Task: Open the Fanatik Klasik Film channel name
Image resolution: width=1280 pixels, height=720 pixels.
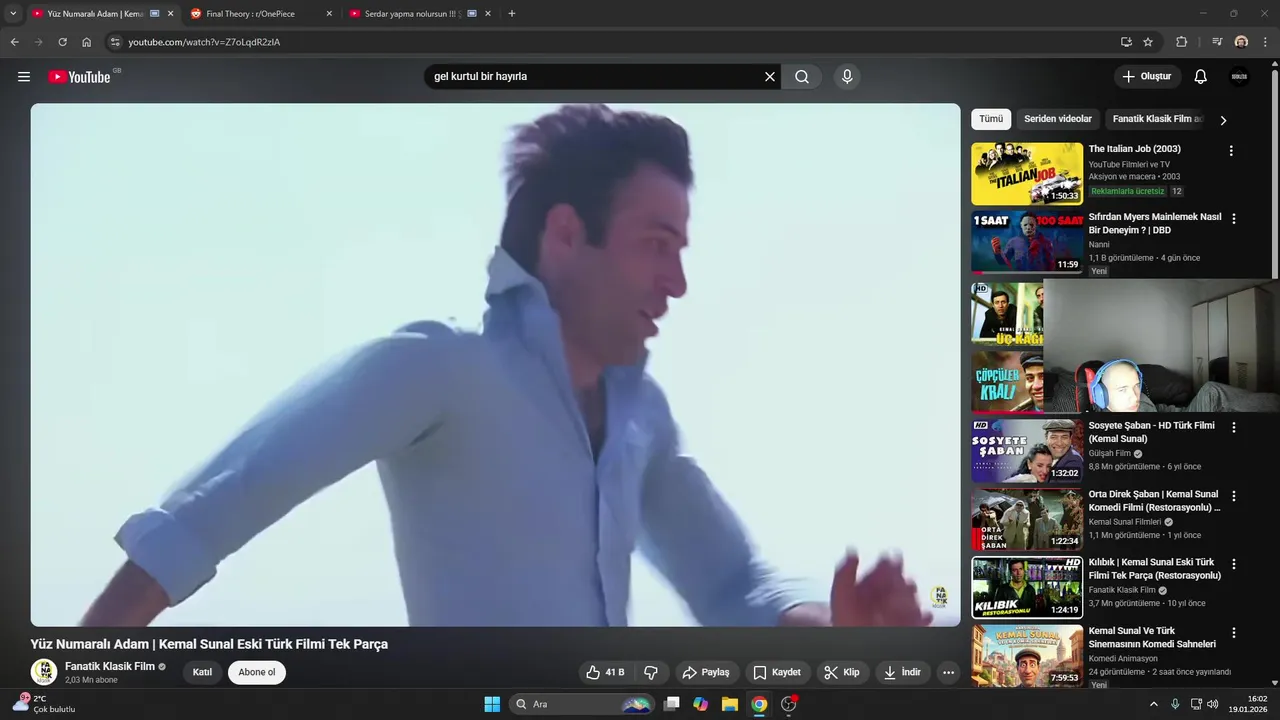Action: coord(110,666)
